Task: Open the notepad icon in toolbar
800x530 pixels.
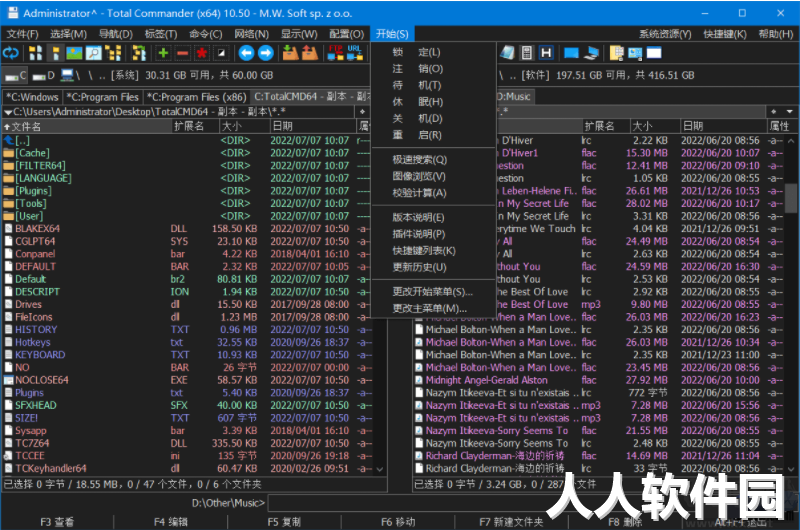Action: pos(507,53)
